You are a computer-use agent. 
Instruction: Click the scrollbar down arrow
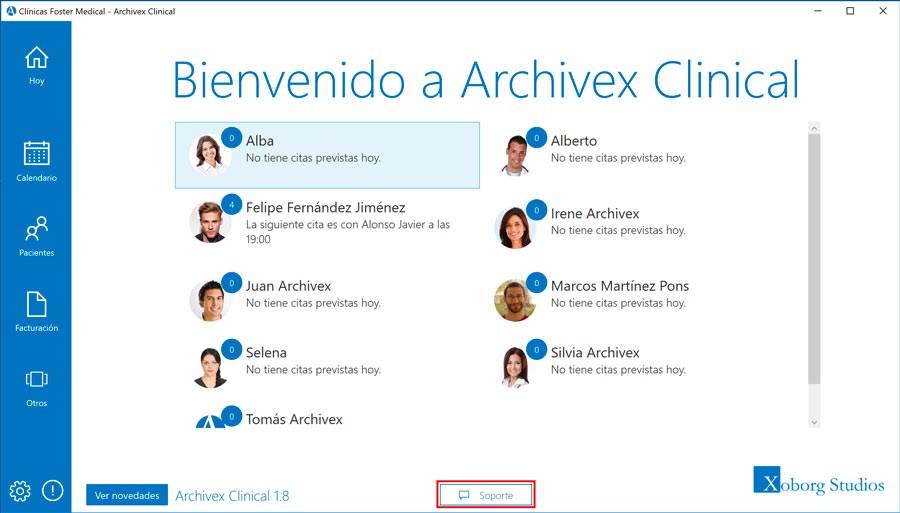(x=814, y=422)
